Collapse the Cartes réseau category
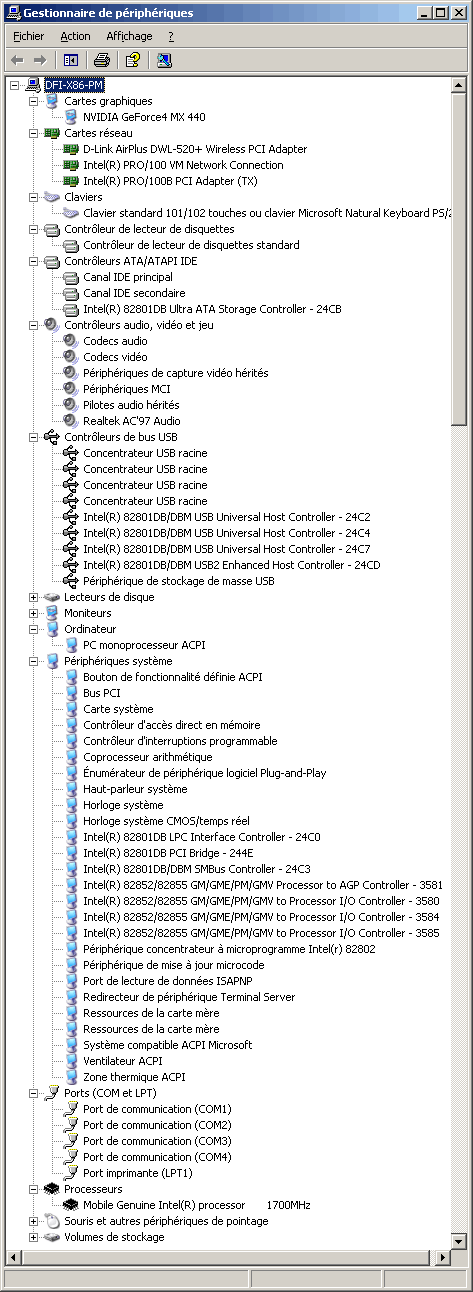The image size is (473, 1292). 34,133
